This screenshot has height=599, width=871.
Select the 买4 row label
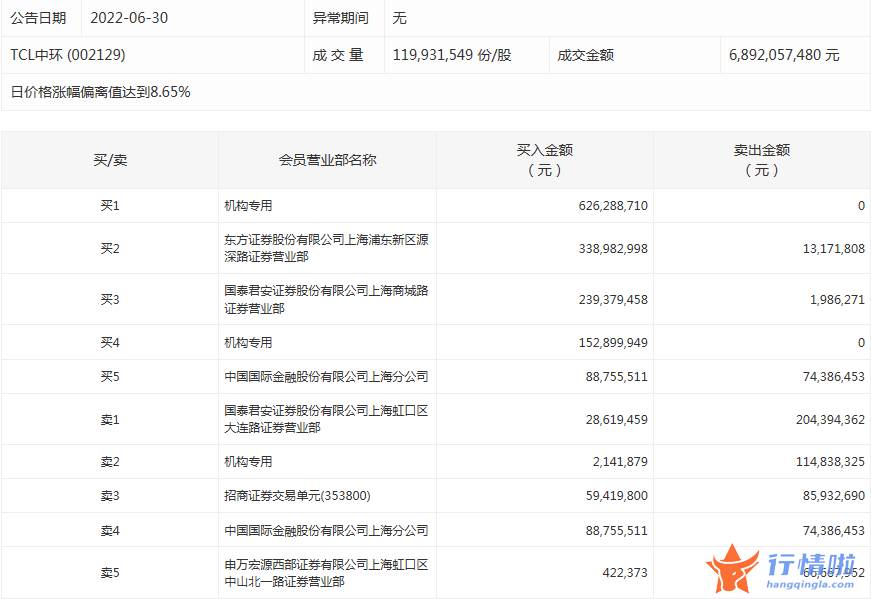click(110, 342)
